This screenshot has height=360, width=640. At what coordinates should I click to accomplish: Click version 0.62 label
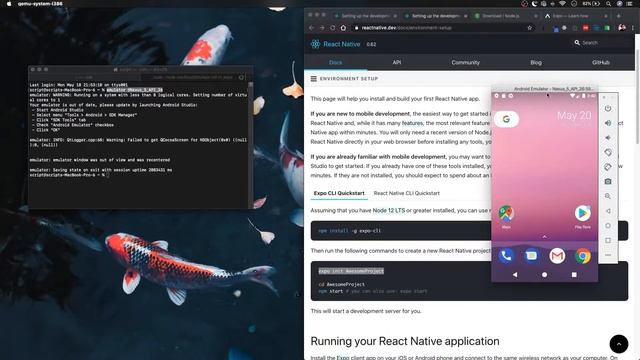[371, 44]
